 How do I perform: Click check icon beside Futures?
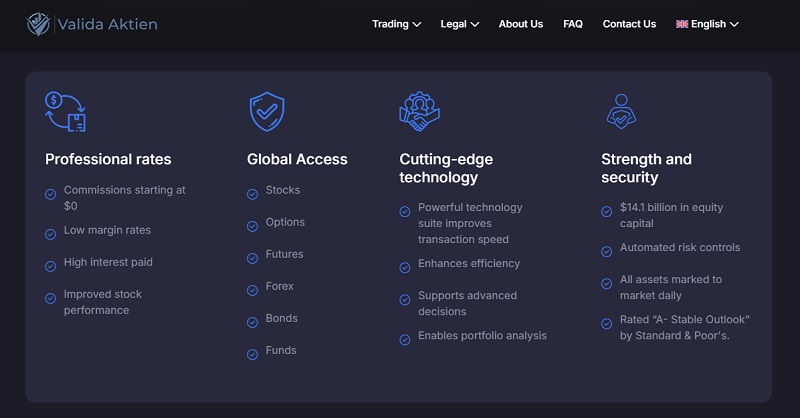(x=253, y=259)
